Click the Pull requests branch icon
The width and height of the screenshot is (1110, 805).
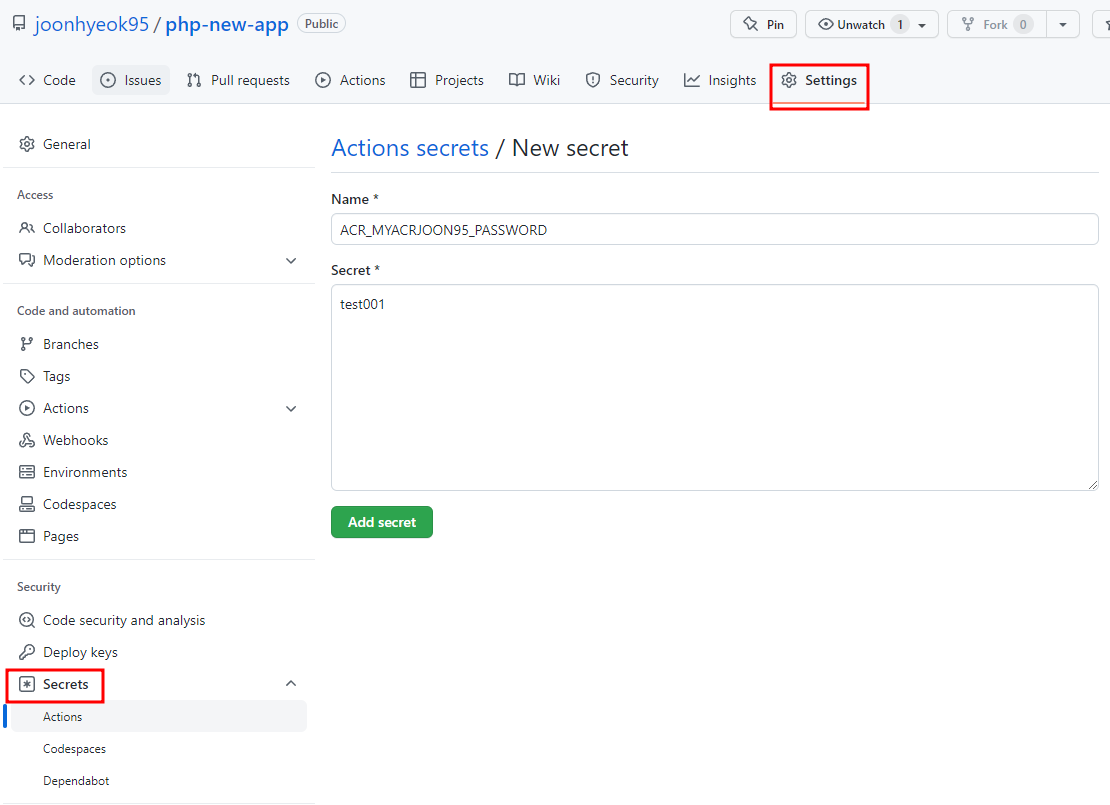click(x=194, y=80)
